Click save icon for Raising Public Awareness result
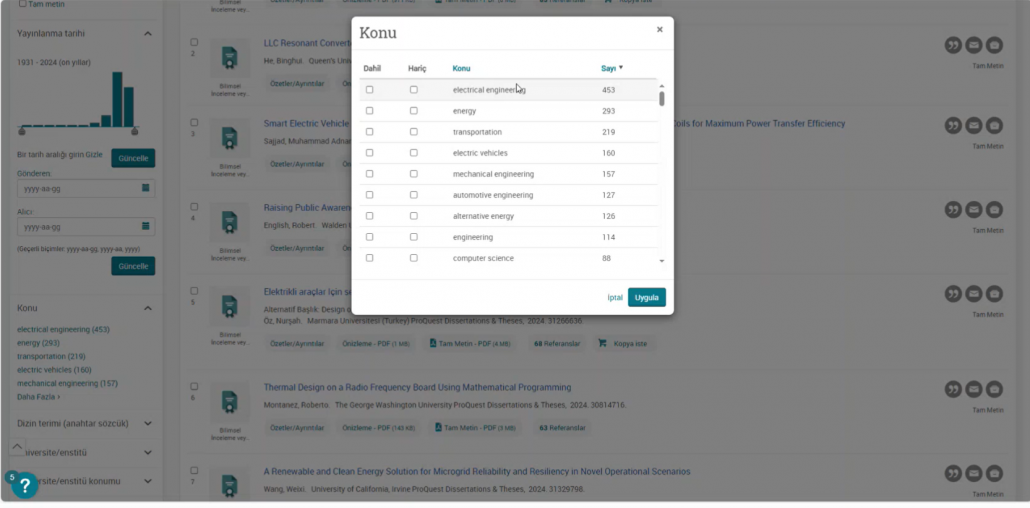The image size is (1030, 508). click(994, 210)
